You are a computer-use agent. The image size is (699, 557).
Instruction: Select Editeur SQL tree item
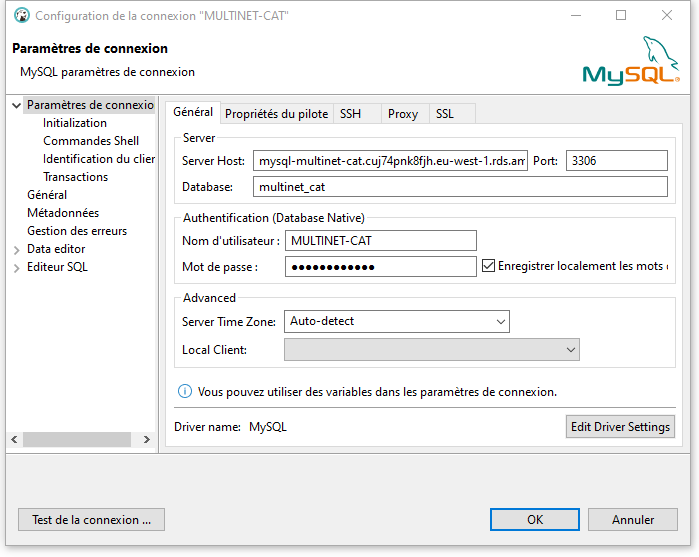(x=57, y=267)
